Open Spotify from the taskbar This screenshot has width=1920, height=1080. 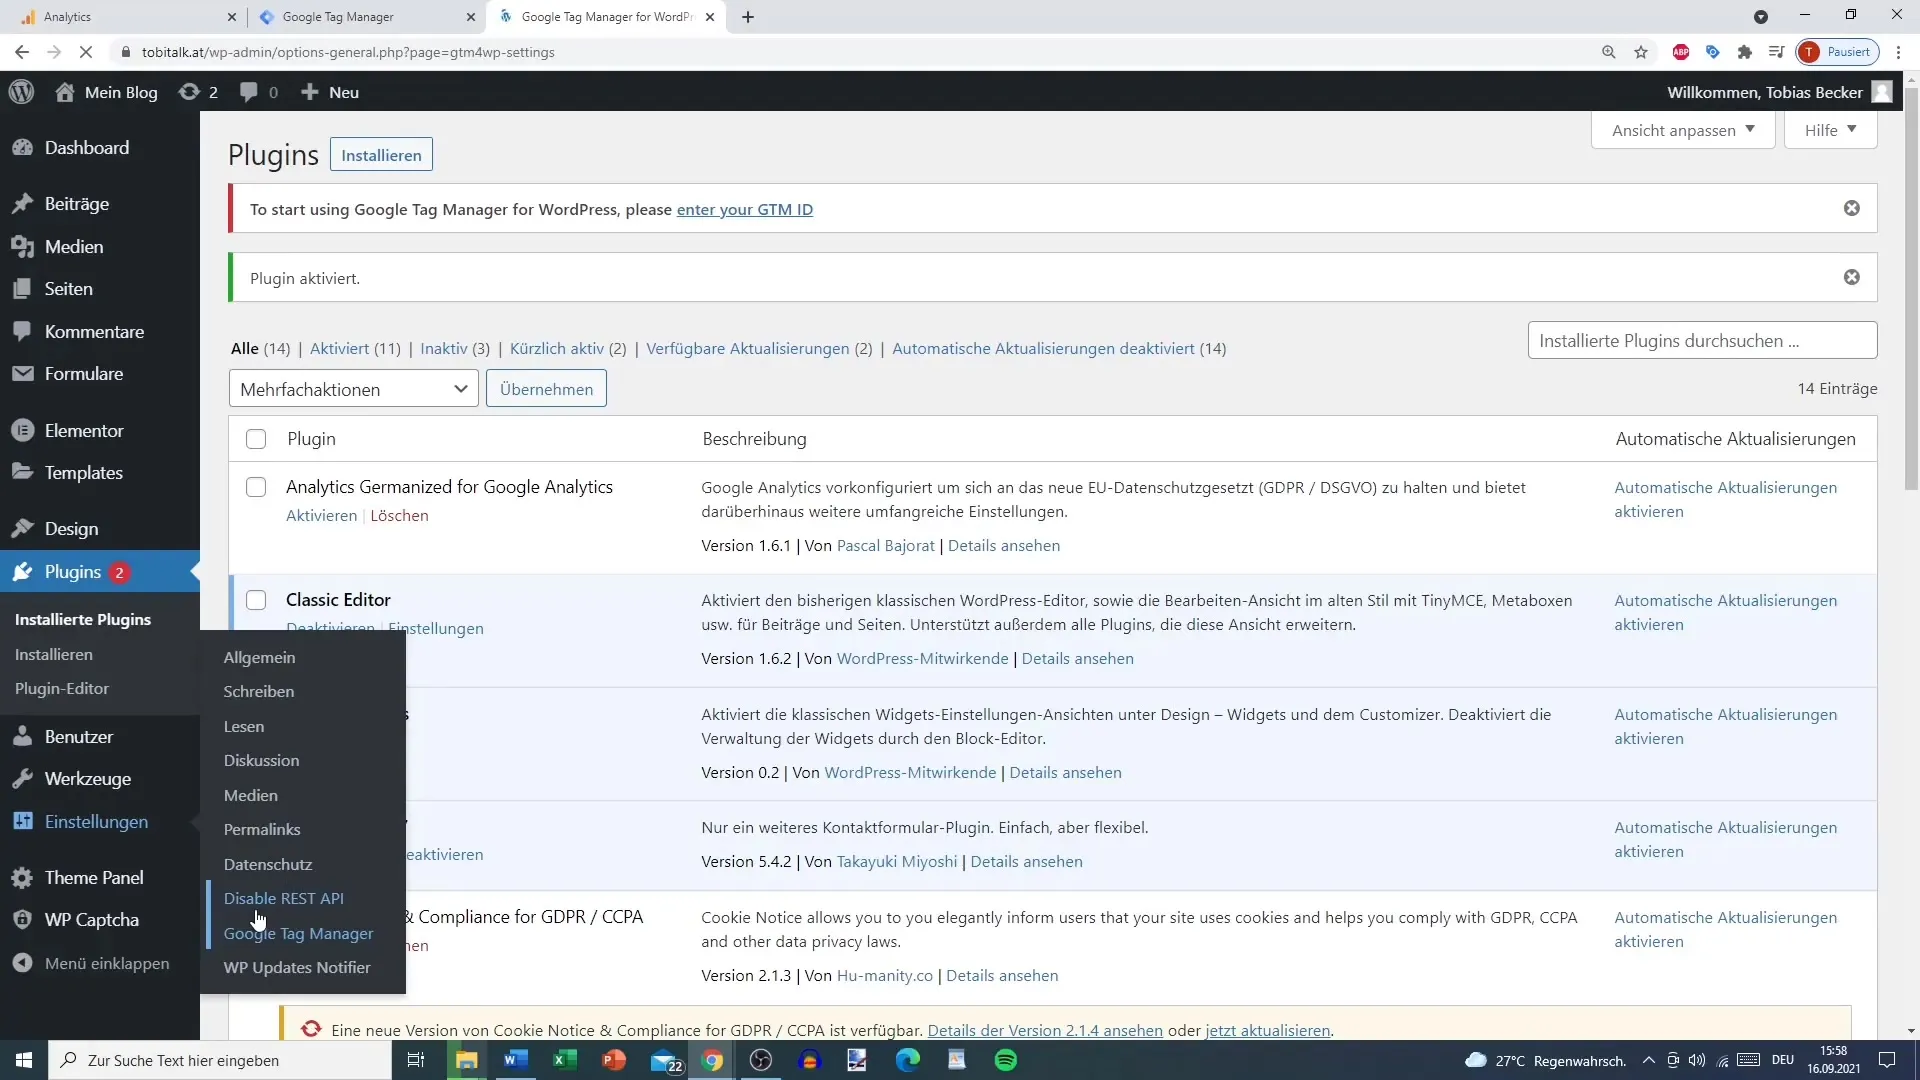(1006, 1060)
